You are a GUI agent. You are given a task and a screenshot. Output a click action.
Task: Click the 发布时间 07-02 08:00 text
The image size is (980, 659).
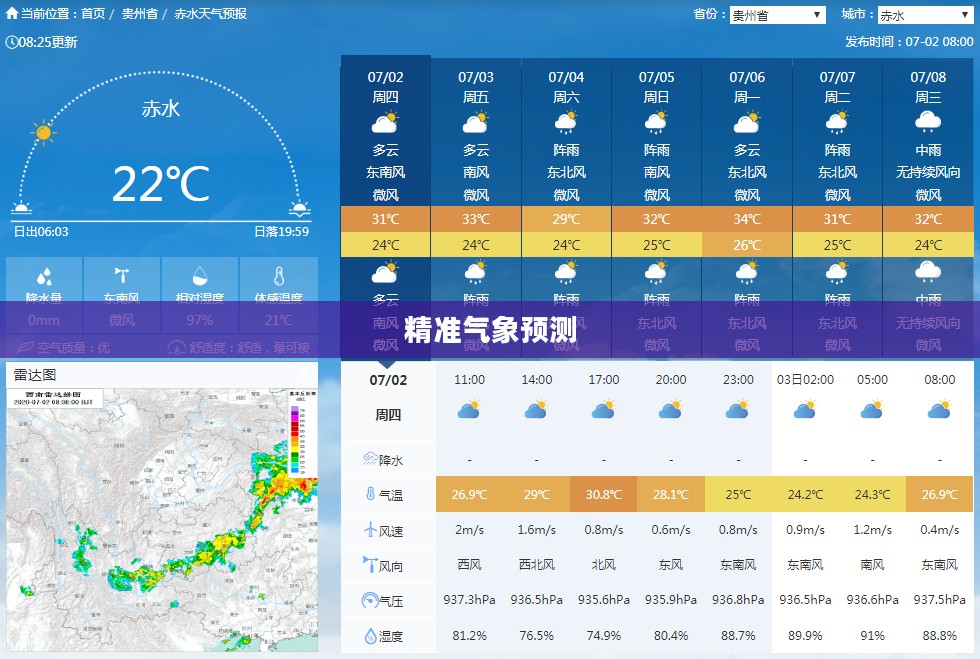point(909,41)
